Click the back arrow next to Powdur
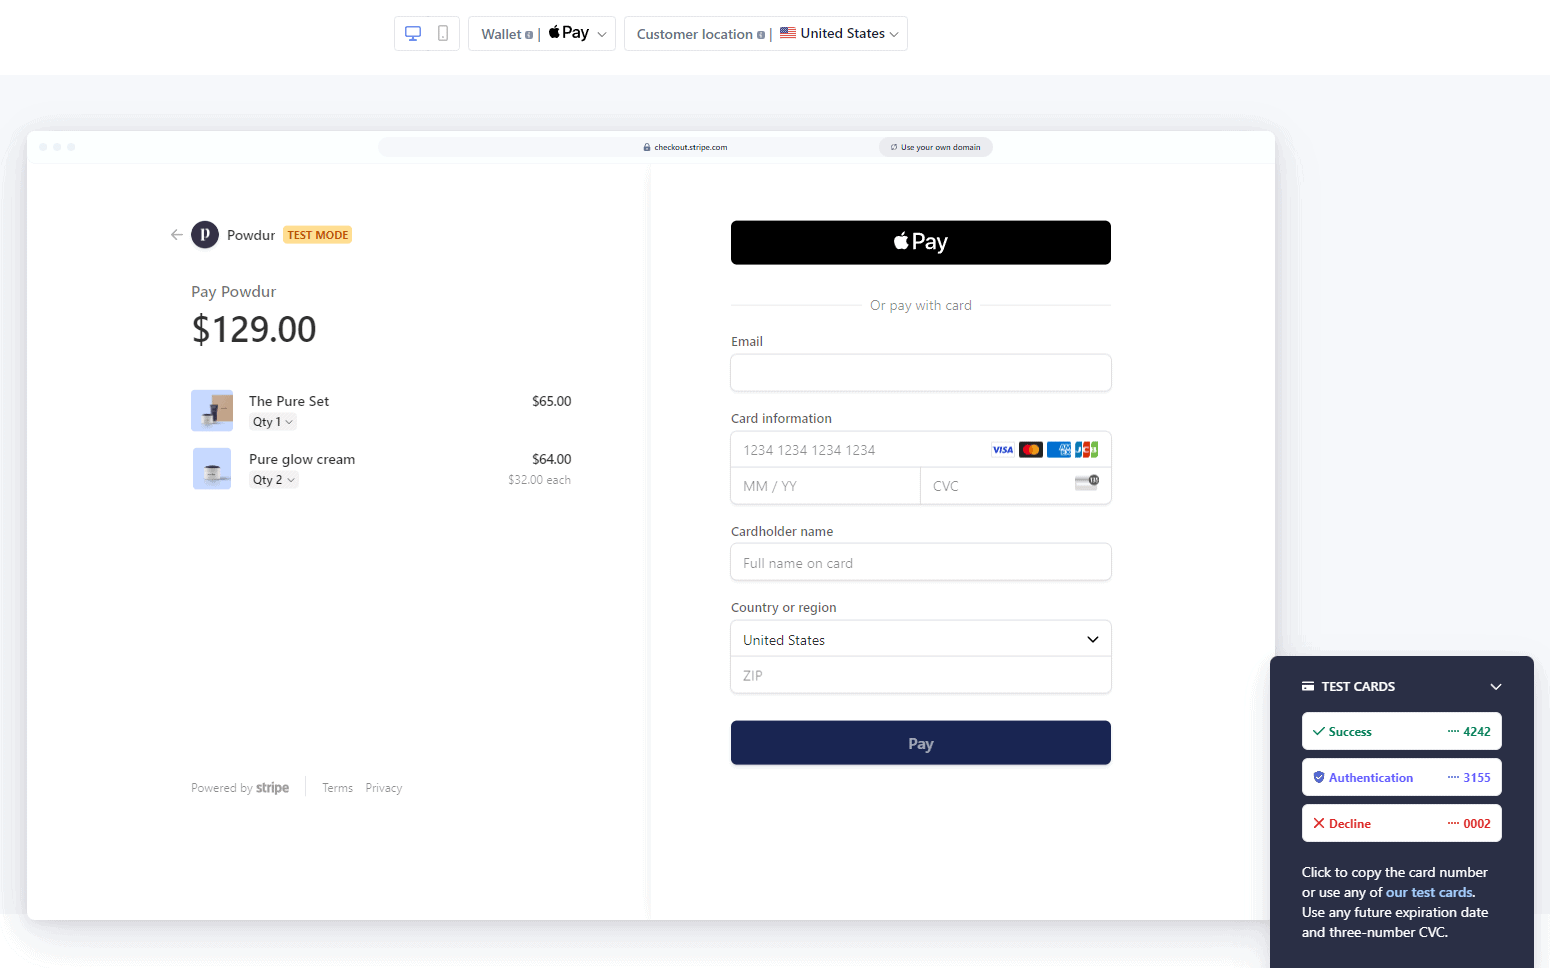1550x968 pixels. click(175, 234)
